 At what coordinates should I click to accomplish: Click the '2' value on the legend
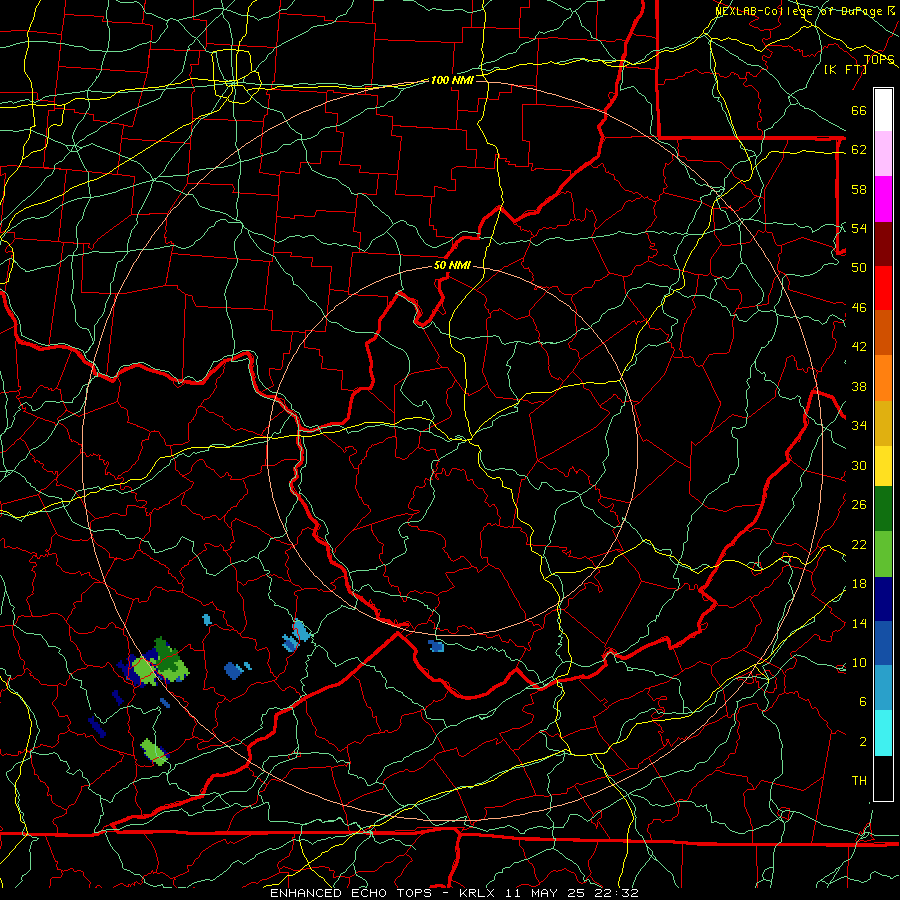tap(863, 742)
